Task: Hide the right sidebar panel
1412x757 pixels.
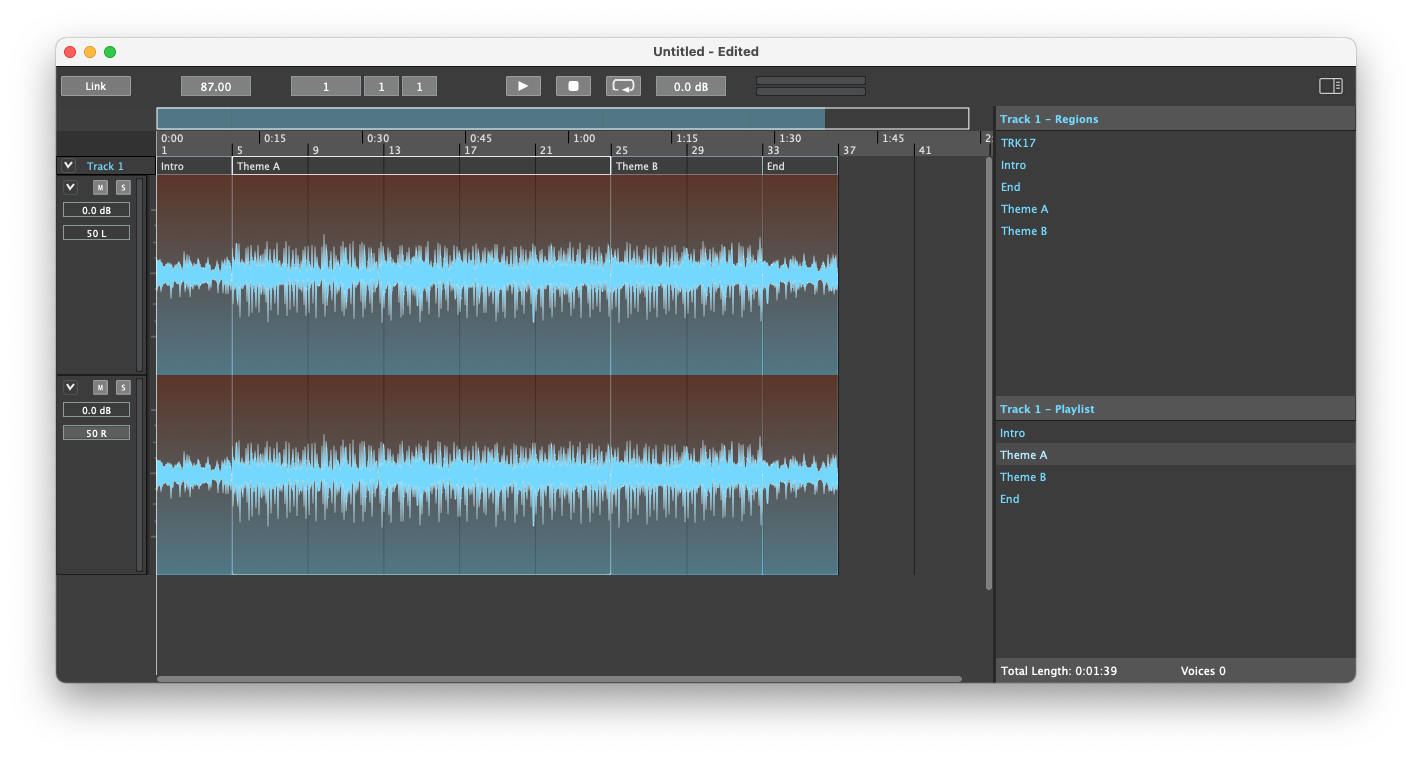Action: pyautogui.click(x=1330, y=86)
